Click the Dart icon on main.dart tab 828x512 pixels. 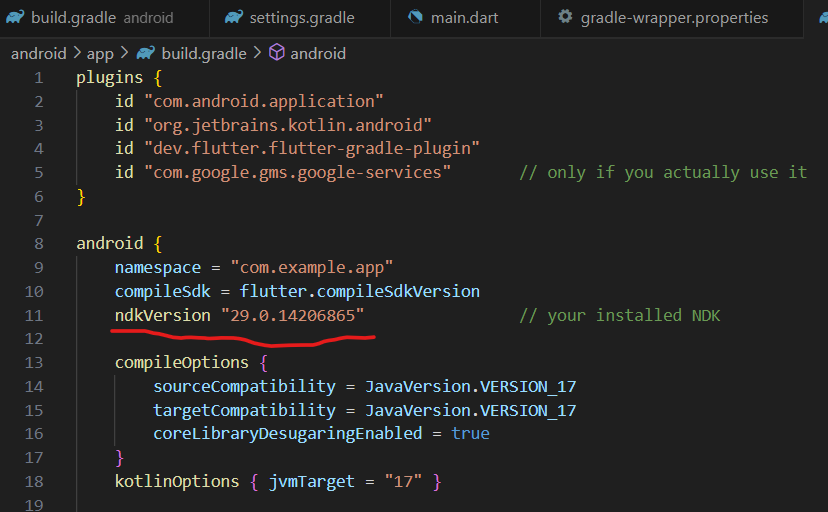click(415, 17)
